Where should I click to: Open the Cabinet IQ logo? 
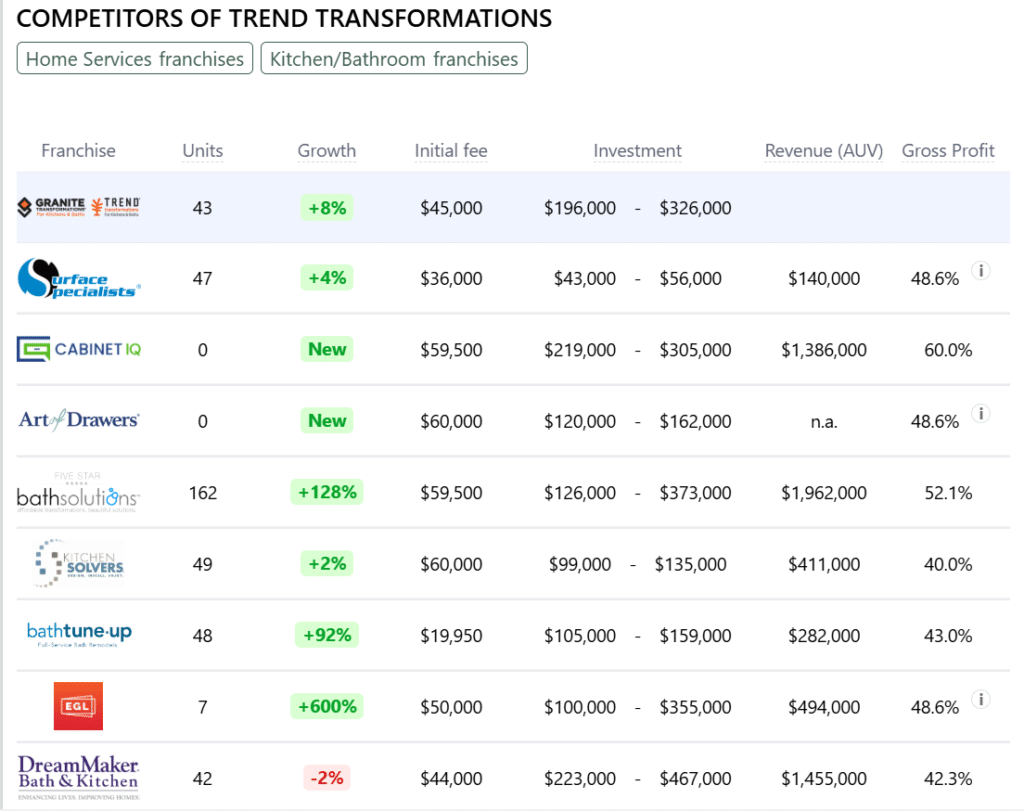pyautogui.click(x=78, y=349)
